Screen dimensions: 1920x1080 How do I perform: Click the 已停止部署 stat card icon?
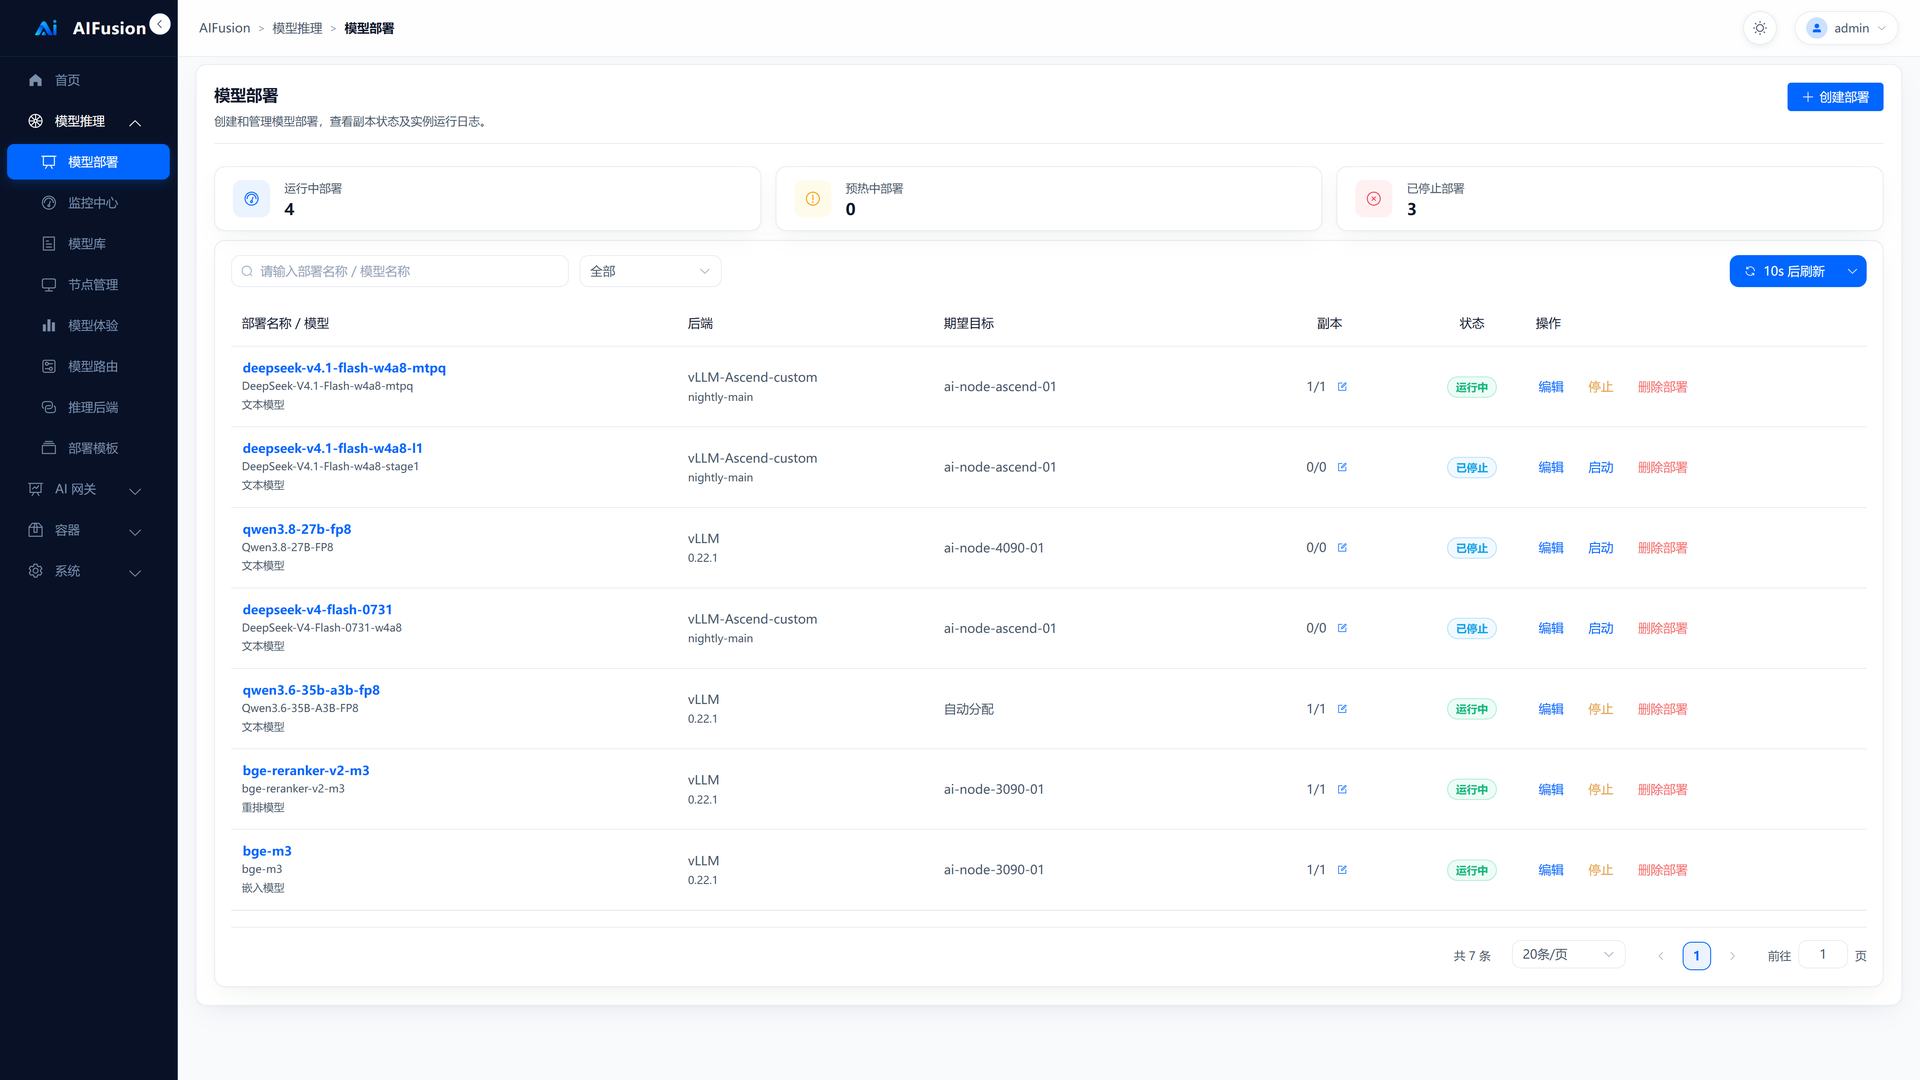pyautogui.click(x=1374, y=199)
